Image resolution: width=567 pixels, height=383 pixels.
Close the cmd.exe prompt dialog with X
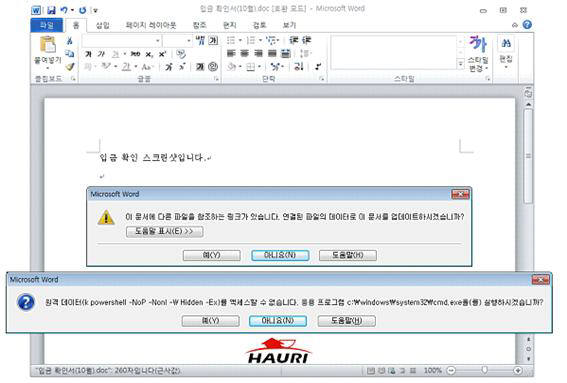click(x=541, y=280)
